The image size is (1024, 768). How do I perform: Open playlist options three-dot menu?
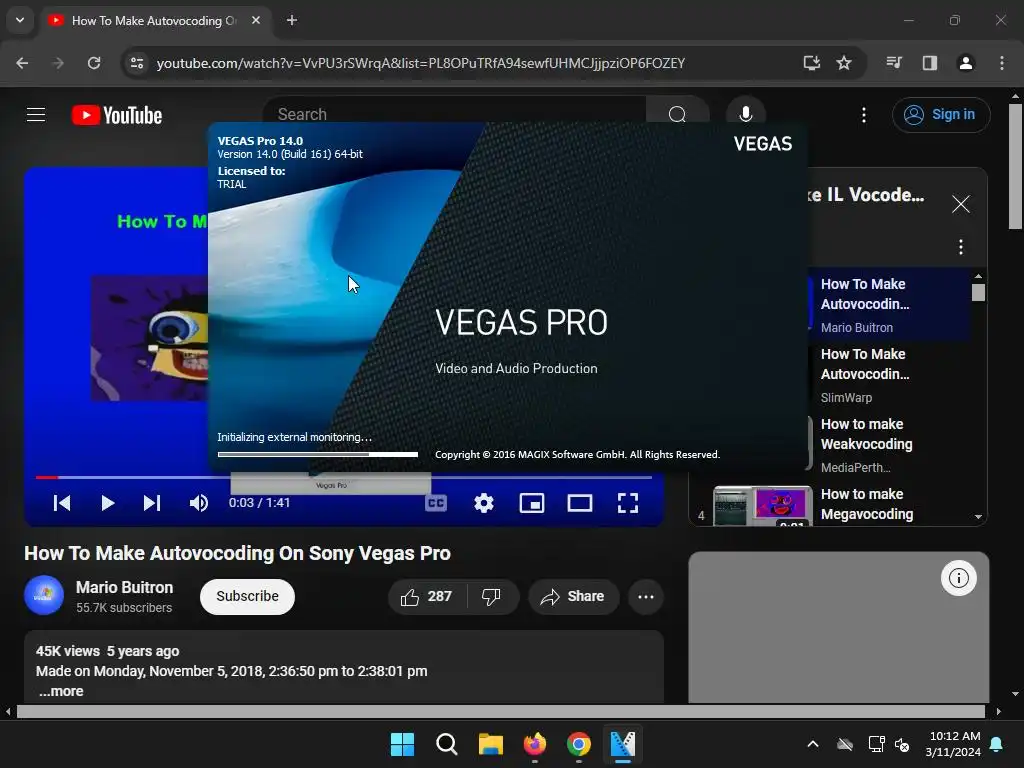[x=960, y=247]
